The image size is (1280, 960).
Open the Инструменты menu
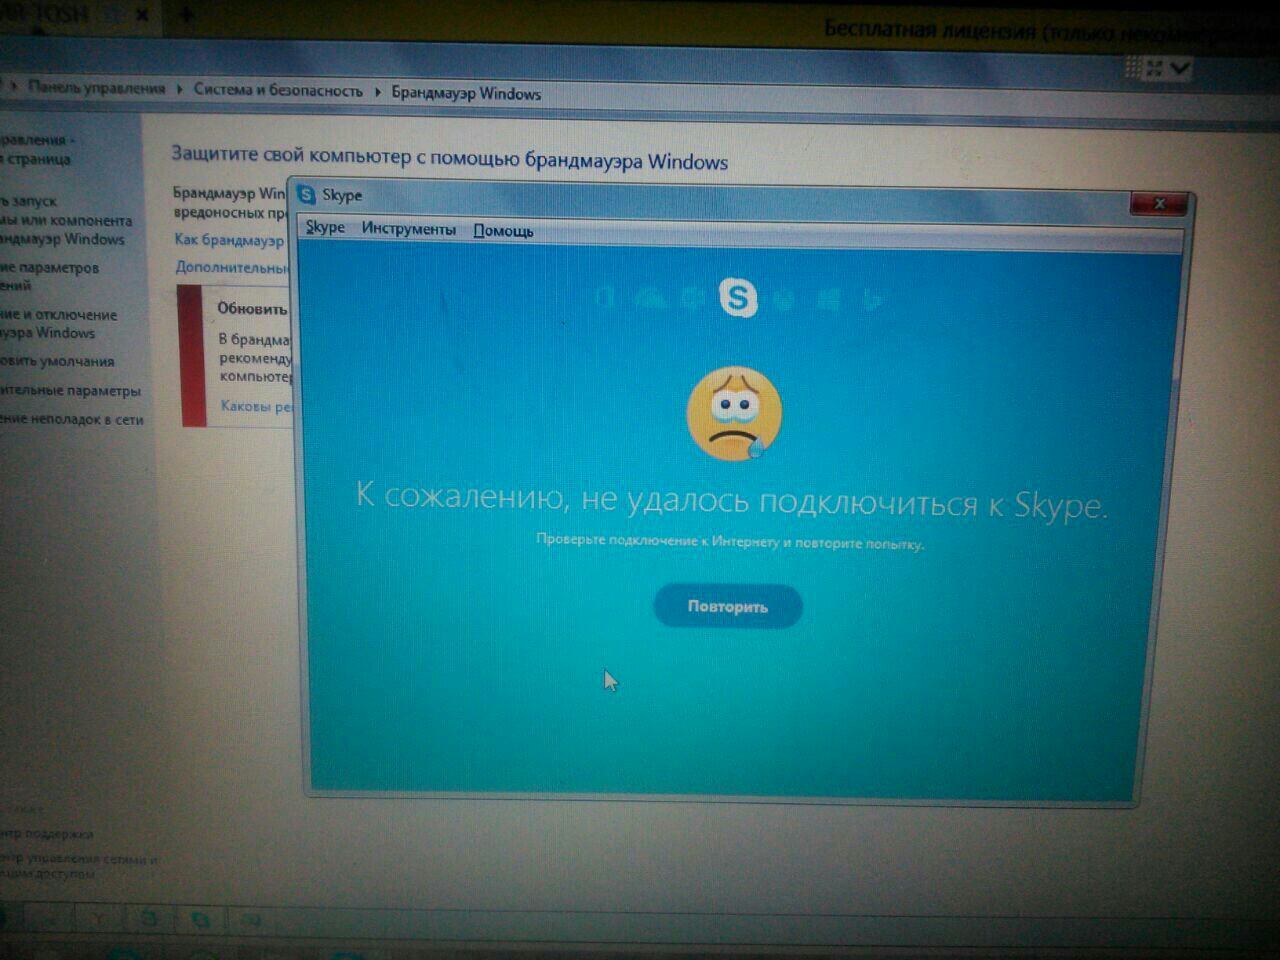pyautogui.click(x=408, y=229)
